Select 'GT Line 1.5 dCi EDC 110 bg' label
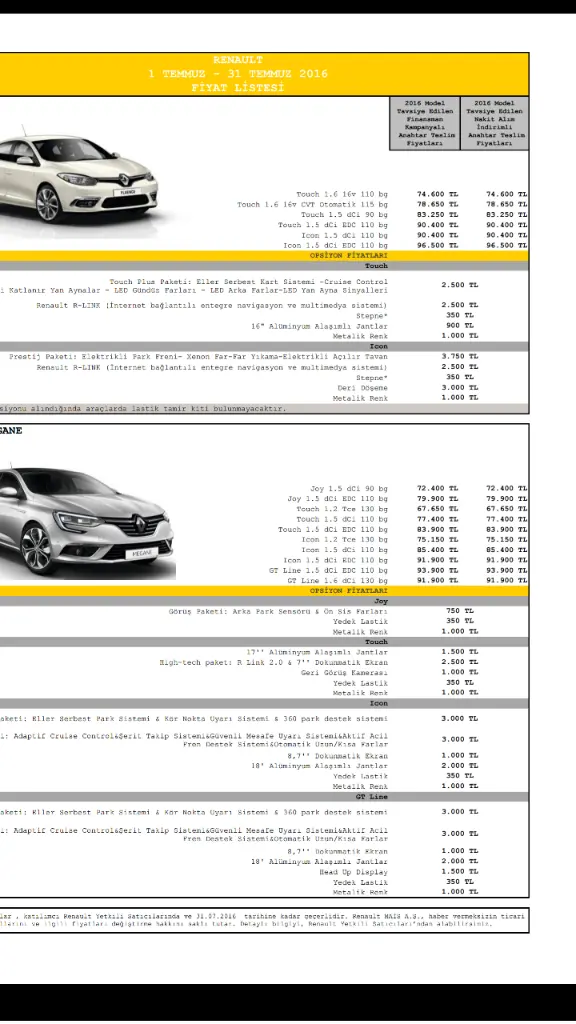This screenshot has width=576, height=1024. (x=328, y=571)
